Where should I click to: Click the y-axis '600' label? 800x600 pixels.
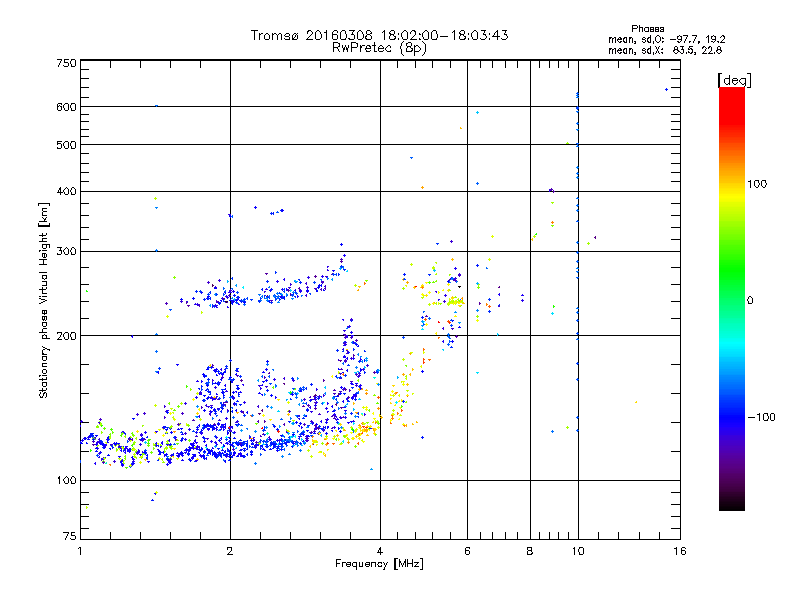point(67,107)
